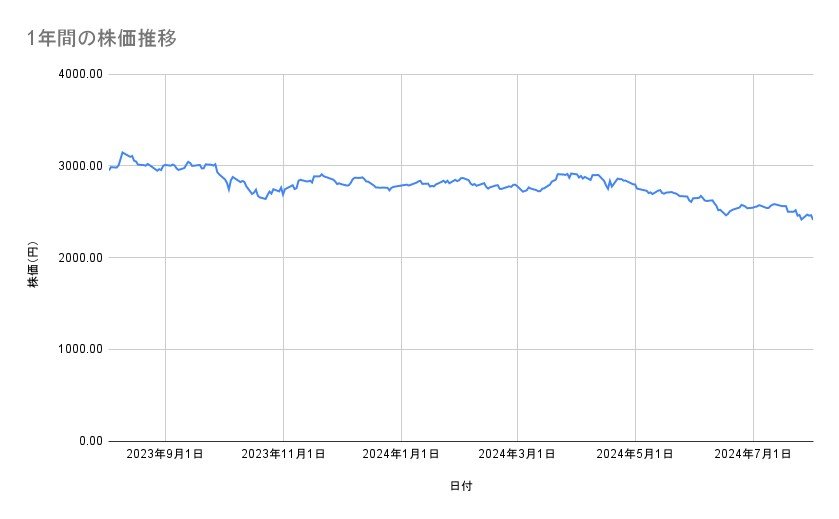
Task: Click the chart title 1年間の株価推移
Action: pyautogui.click(x=104, y=38)
